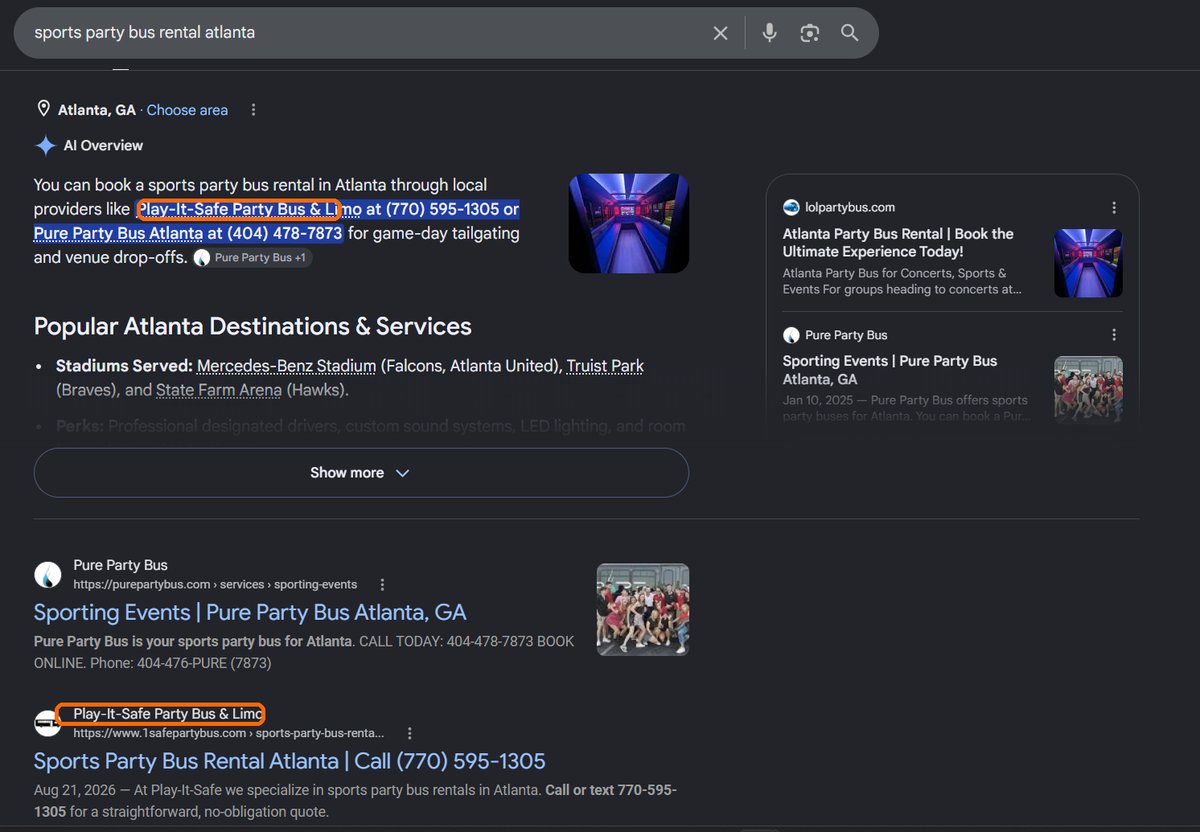1200x832 pixels.
Task: Open purepartybus.com result three-dot menu
Action: point(382,585)
